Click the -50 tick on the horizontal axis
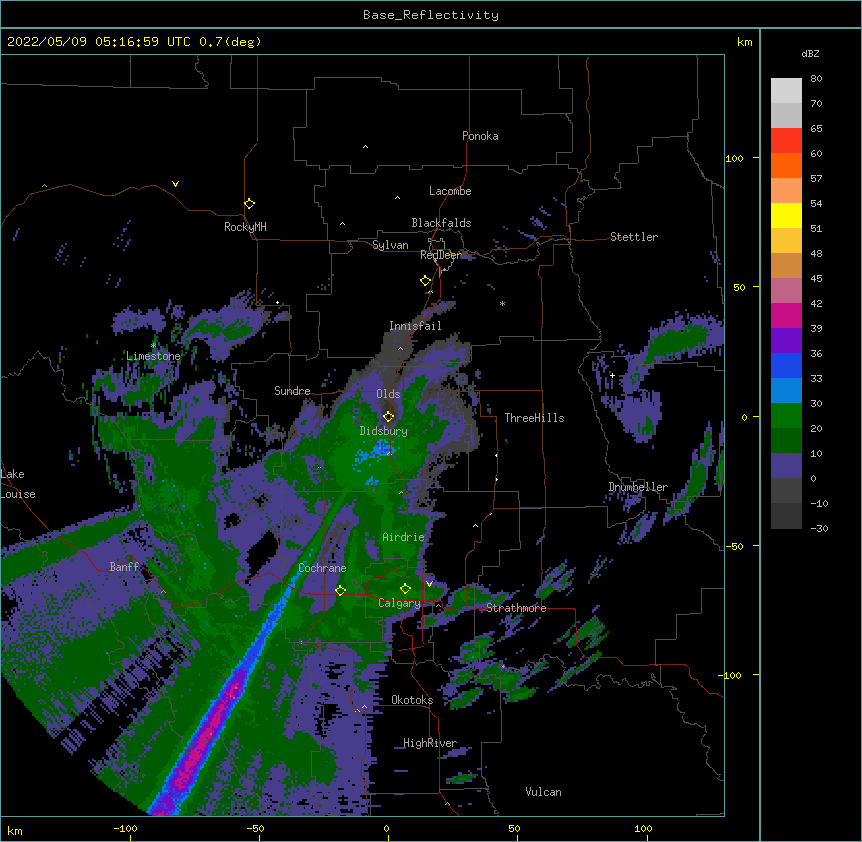 tap(255, 828)
